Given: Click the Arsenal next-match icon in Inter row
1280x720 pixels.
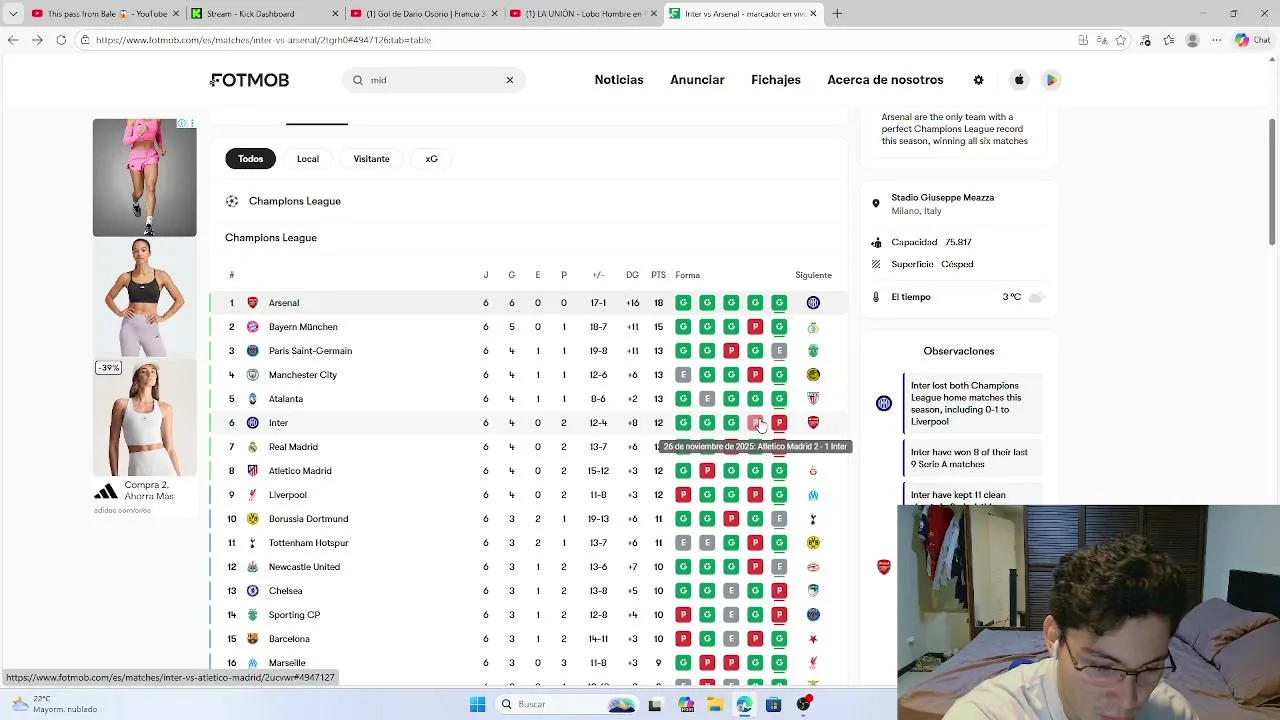Looking at the screenshot, I should pos(813,423).
